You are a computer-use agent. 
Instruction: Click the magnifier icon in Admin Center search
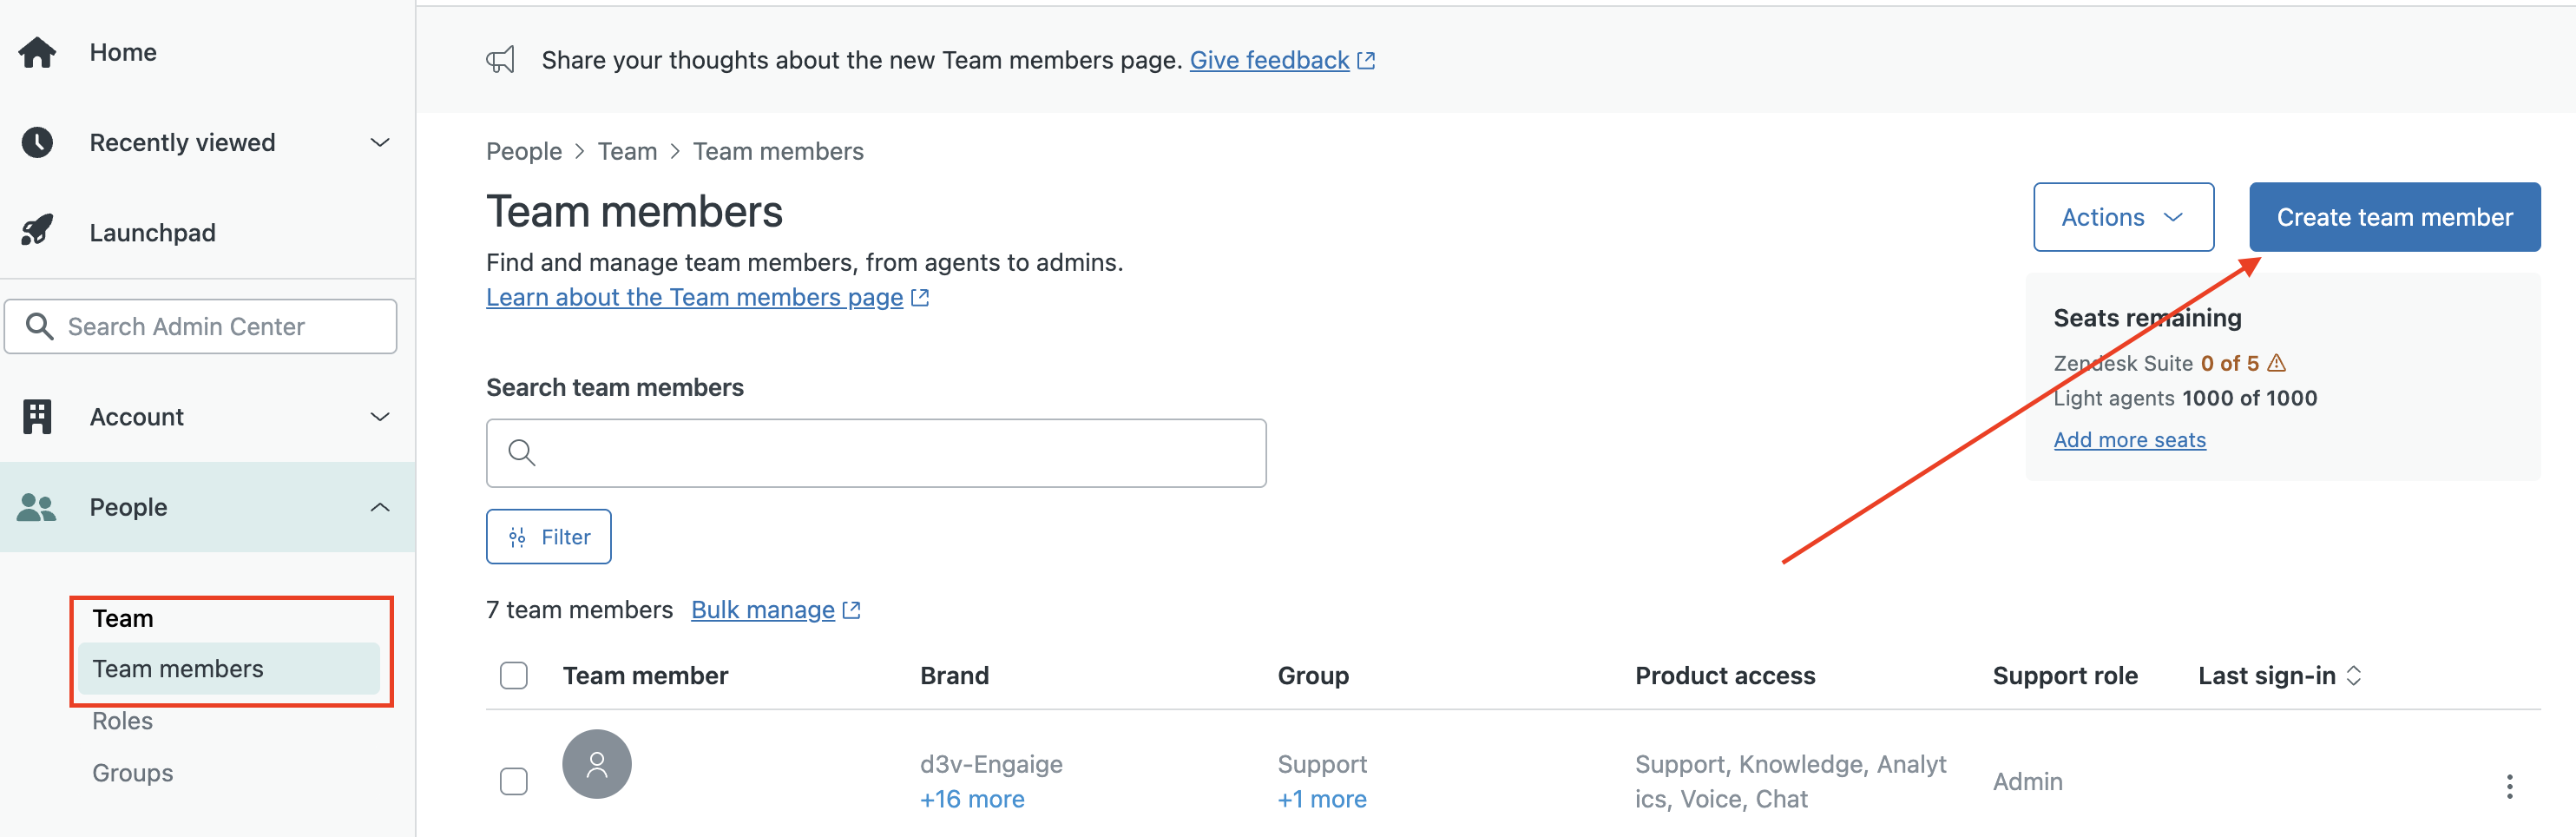pyautogui.click(x=39, y=326)
